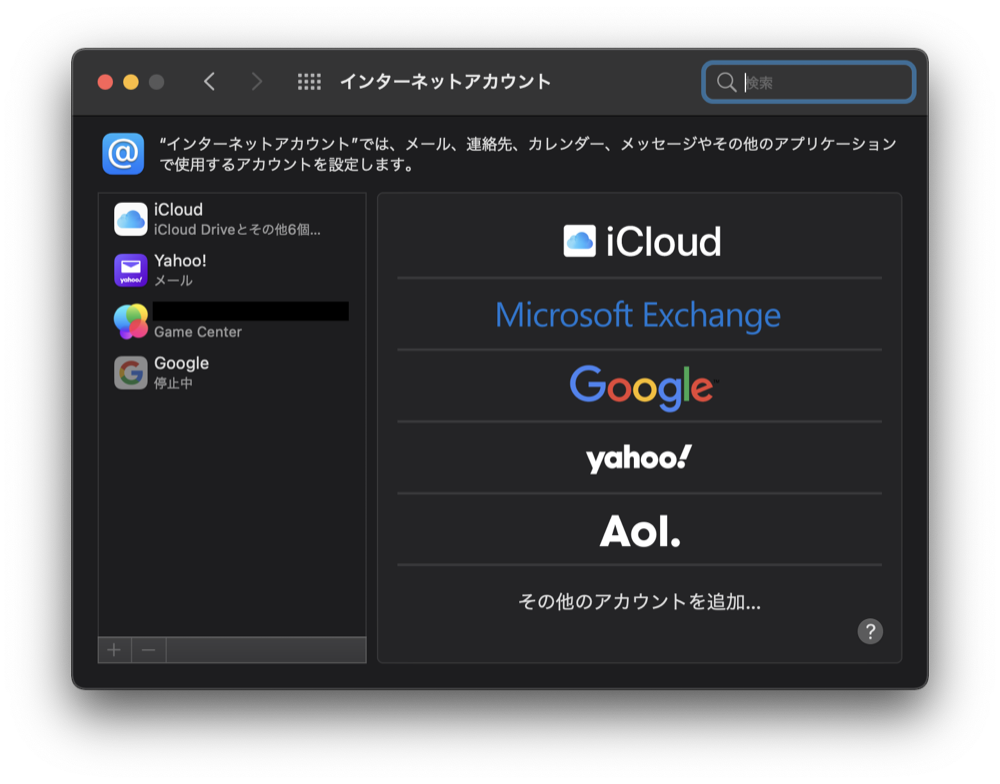Choose yahoo! provider logo
This screenshot has width=1000, height=784.
pos(638,458)
